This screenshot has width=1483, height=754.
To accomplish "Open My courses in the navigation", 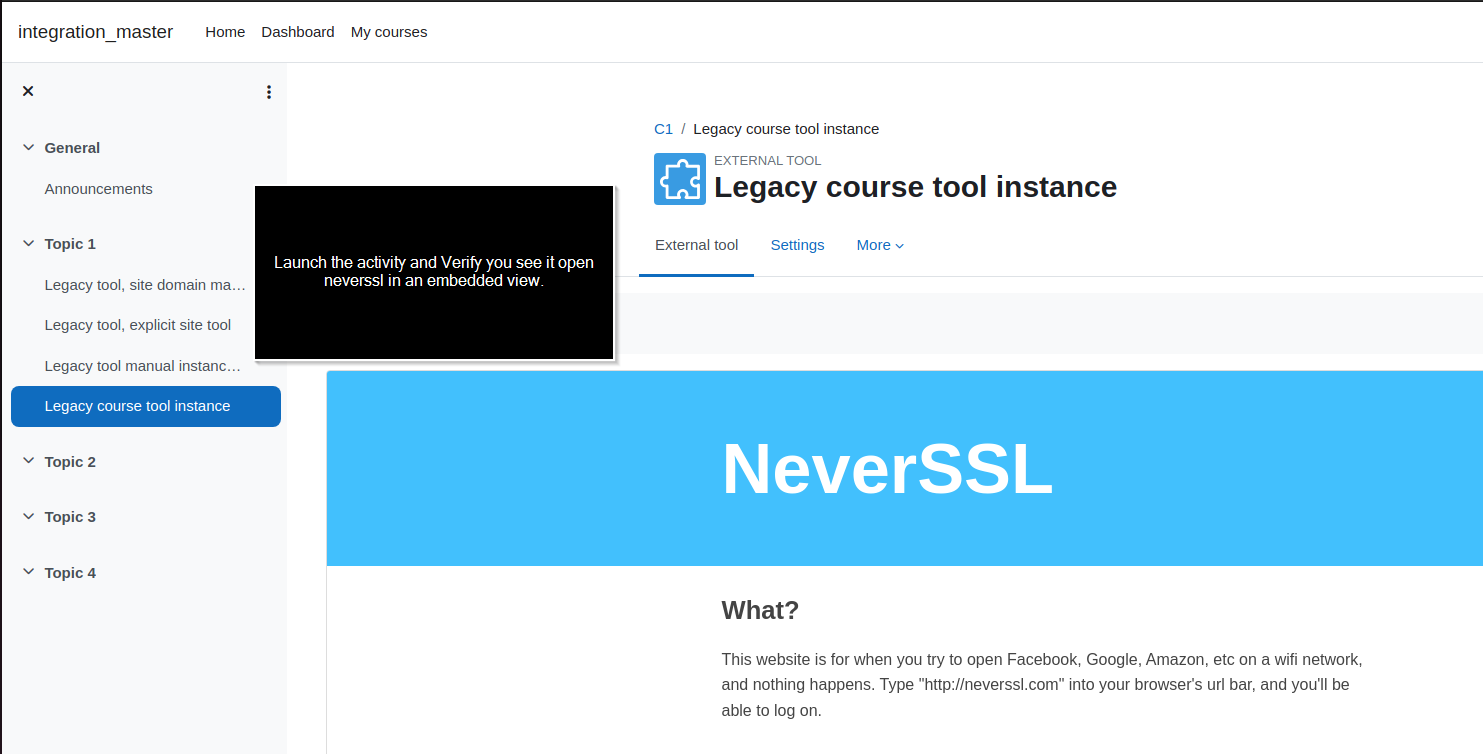I will [389, 32].
